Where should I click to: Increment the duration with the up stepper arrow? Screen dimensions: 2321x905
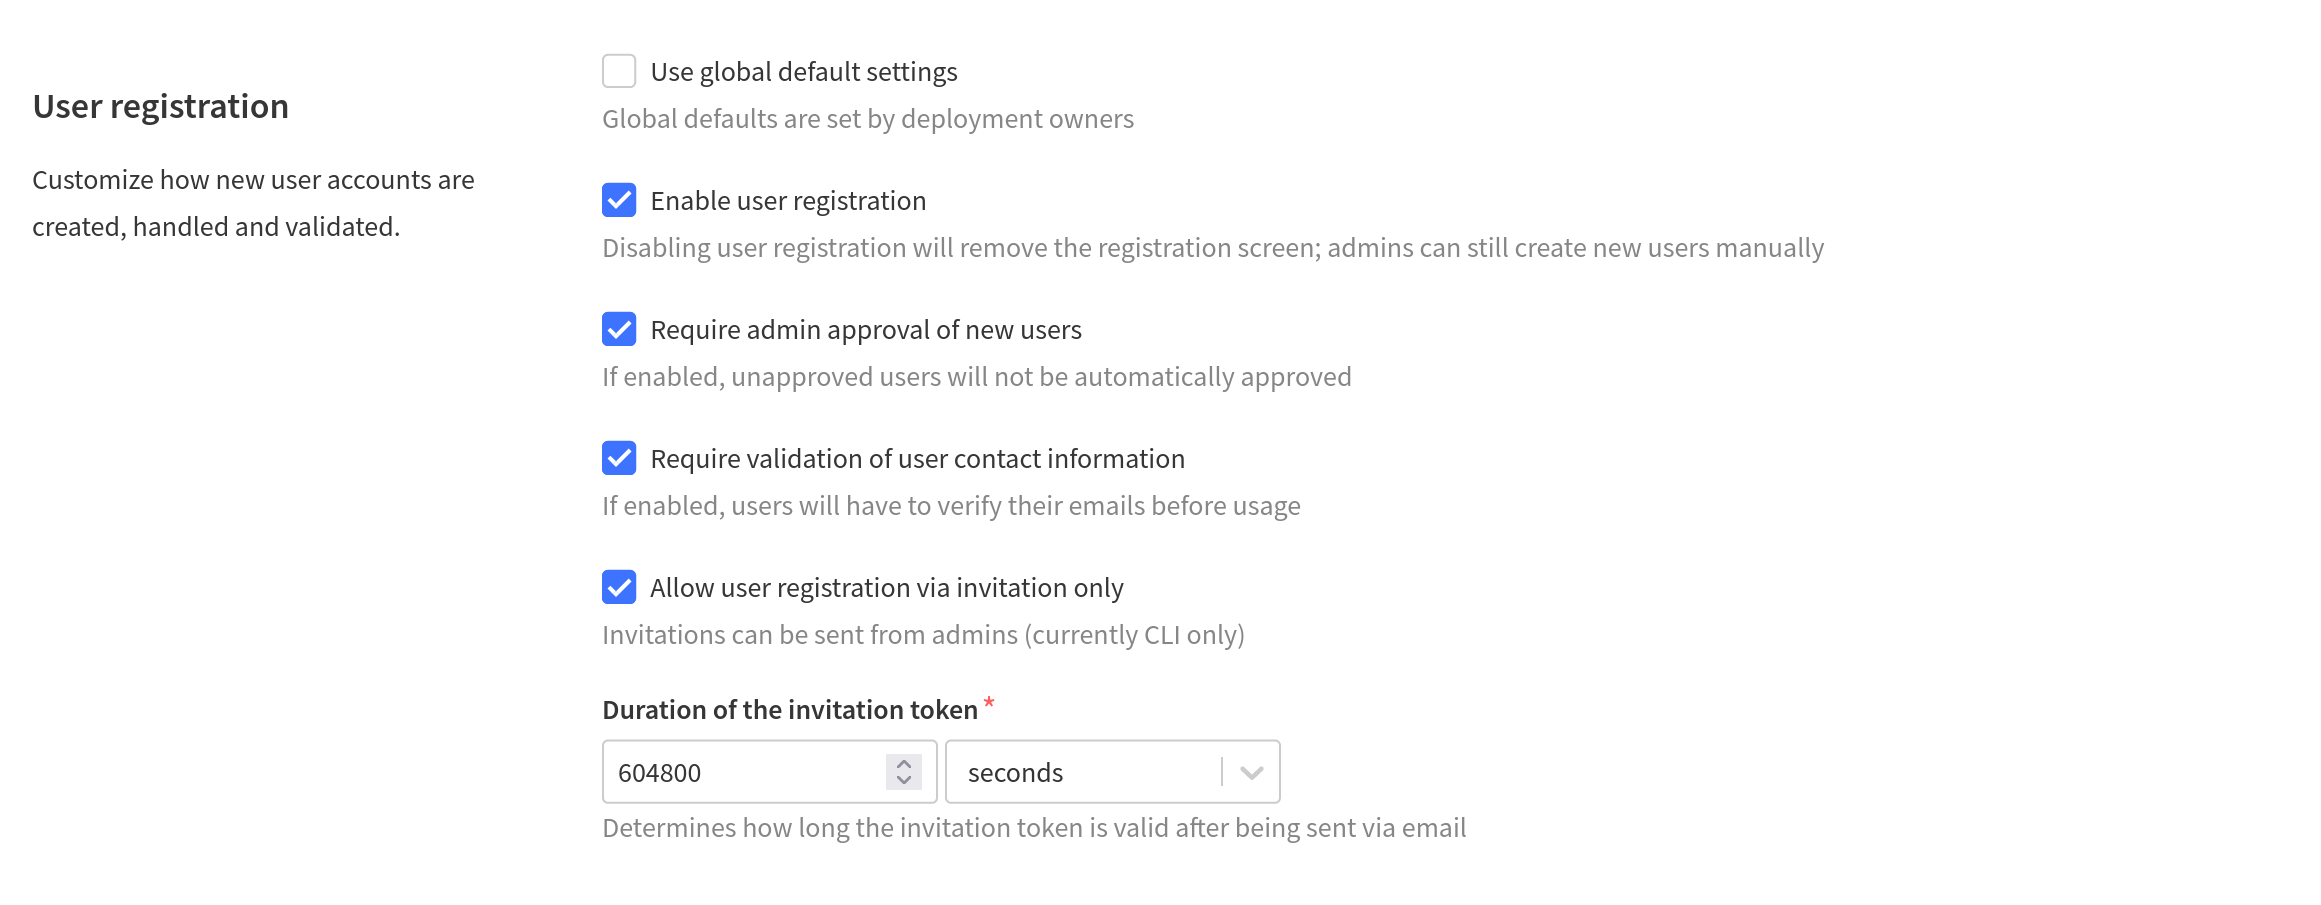pyautogui.click(x=904, y=761)
